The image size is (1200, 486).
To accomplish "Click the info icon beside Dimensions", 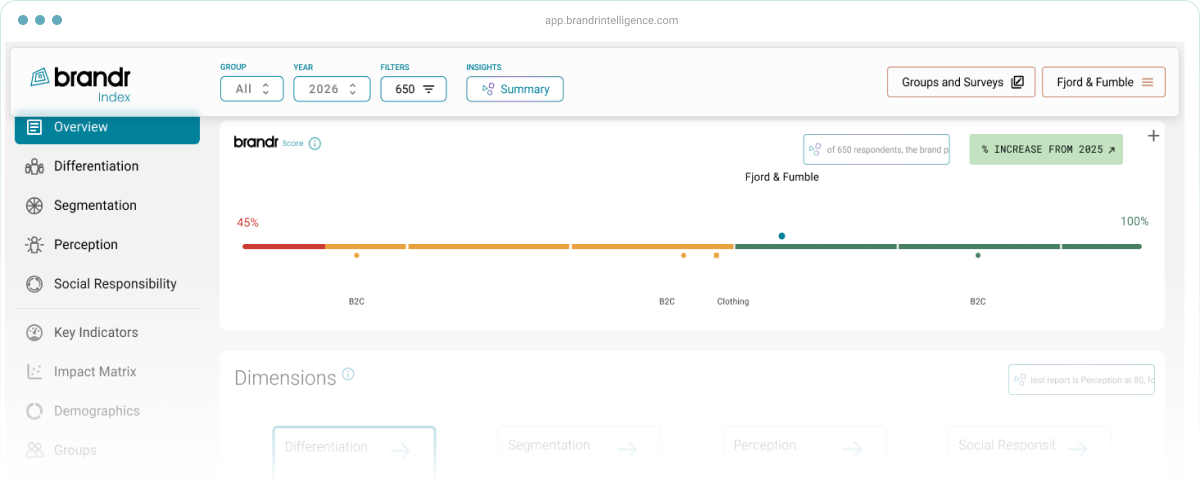I will pos(348,374).
